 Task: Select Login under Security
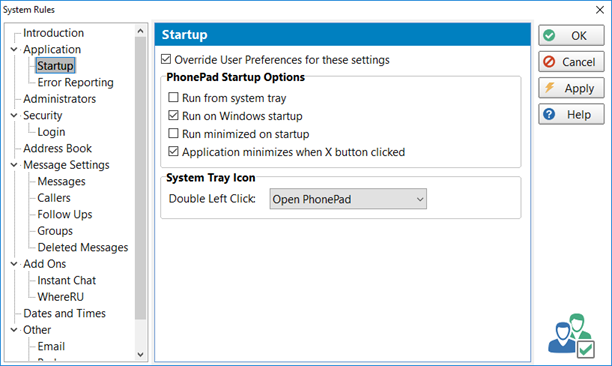click(51, 132)
